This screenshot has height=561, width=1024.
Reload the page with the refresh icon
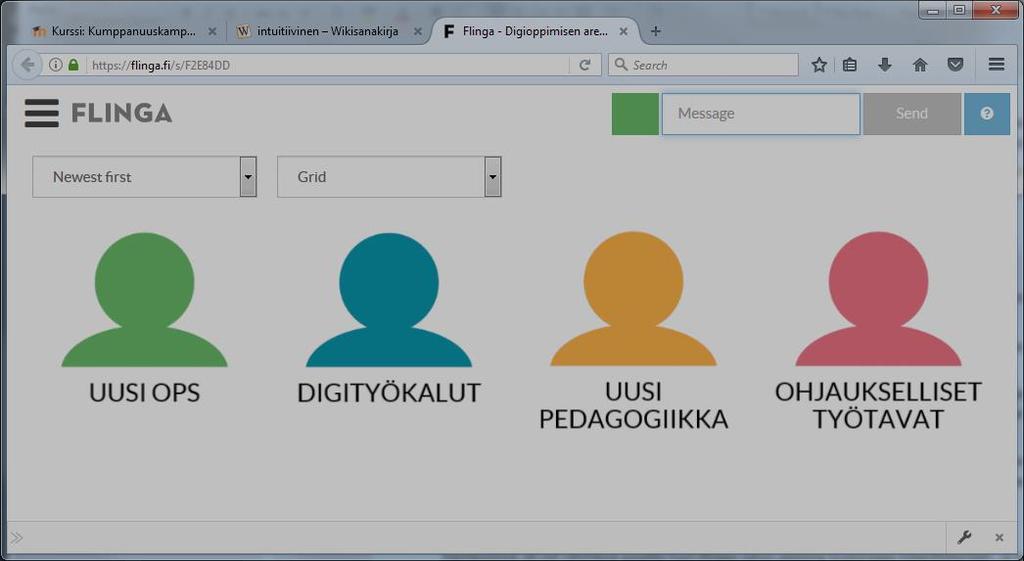584,65
